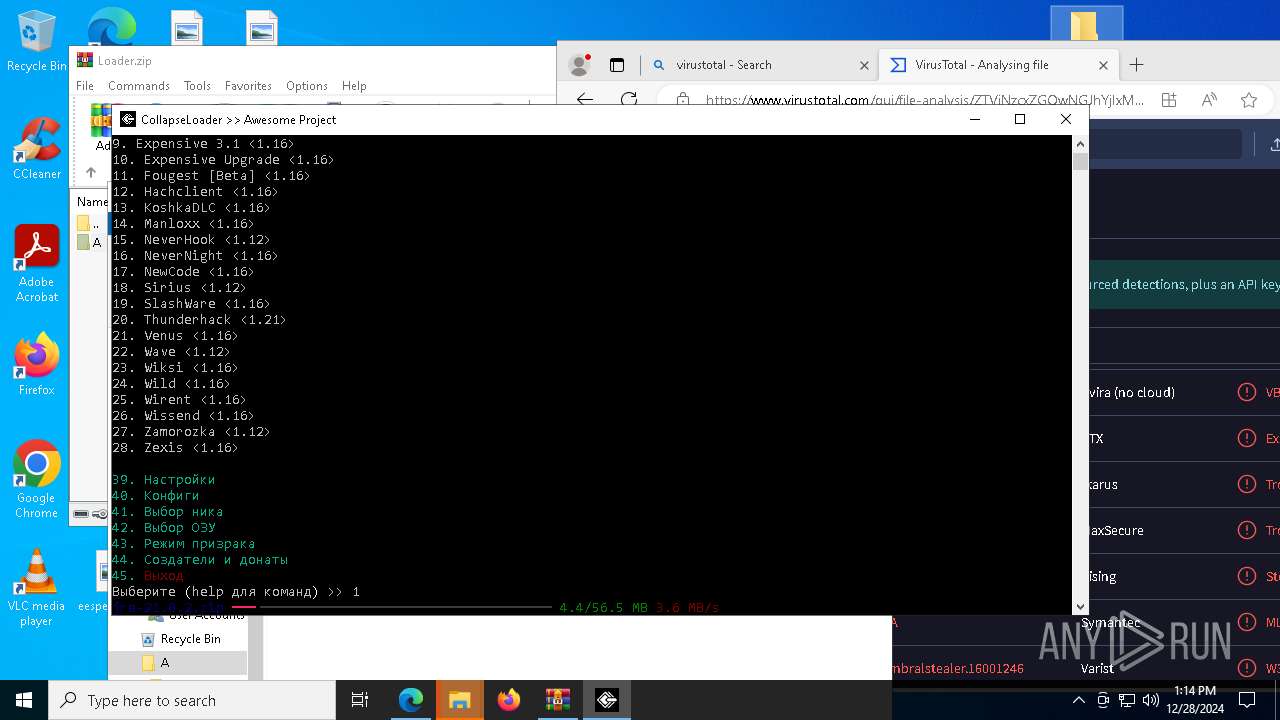Open Google Chrome desktop shortcut

point(36,480)
